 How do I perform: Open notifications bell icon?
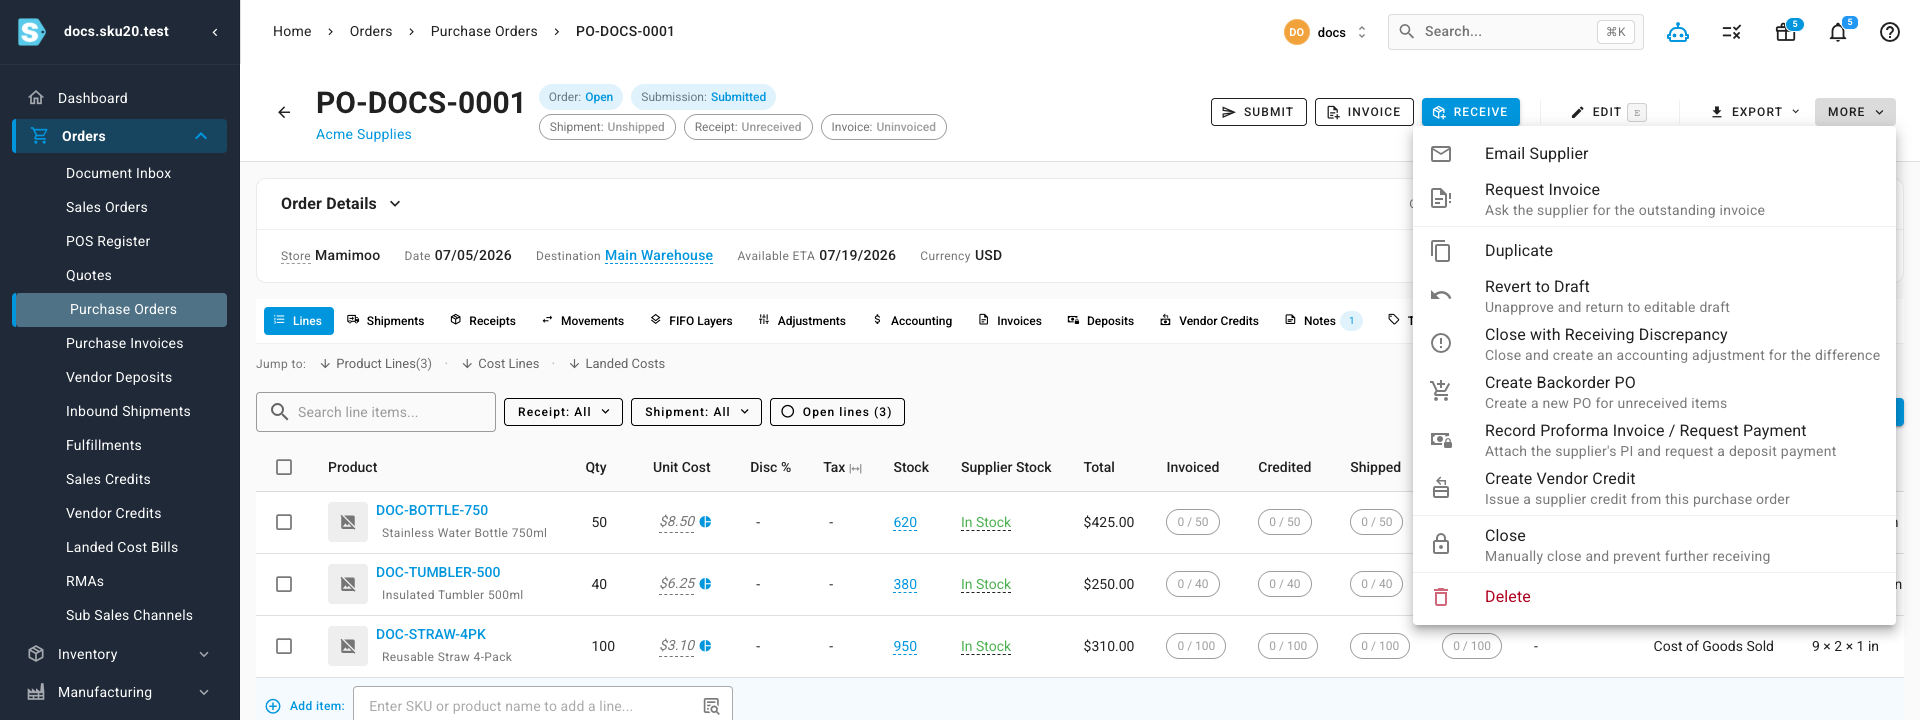click(x=1838, y=32)
